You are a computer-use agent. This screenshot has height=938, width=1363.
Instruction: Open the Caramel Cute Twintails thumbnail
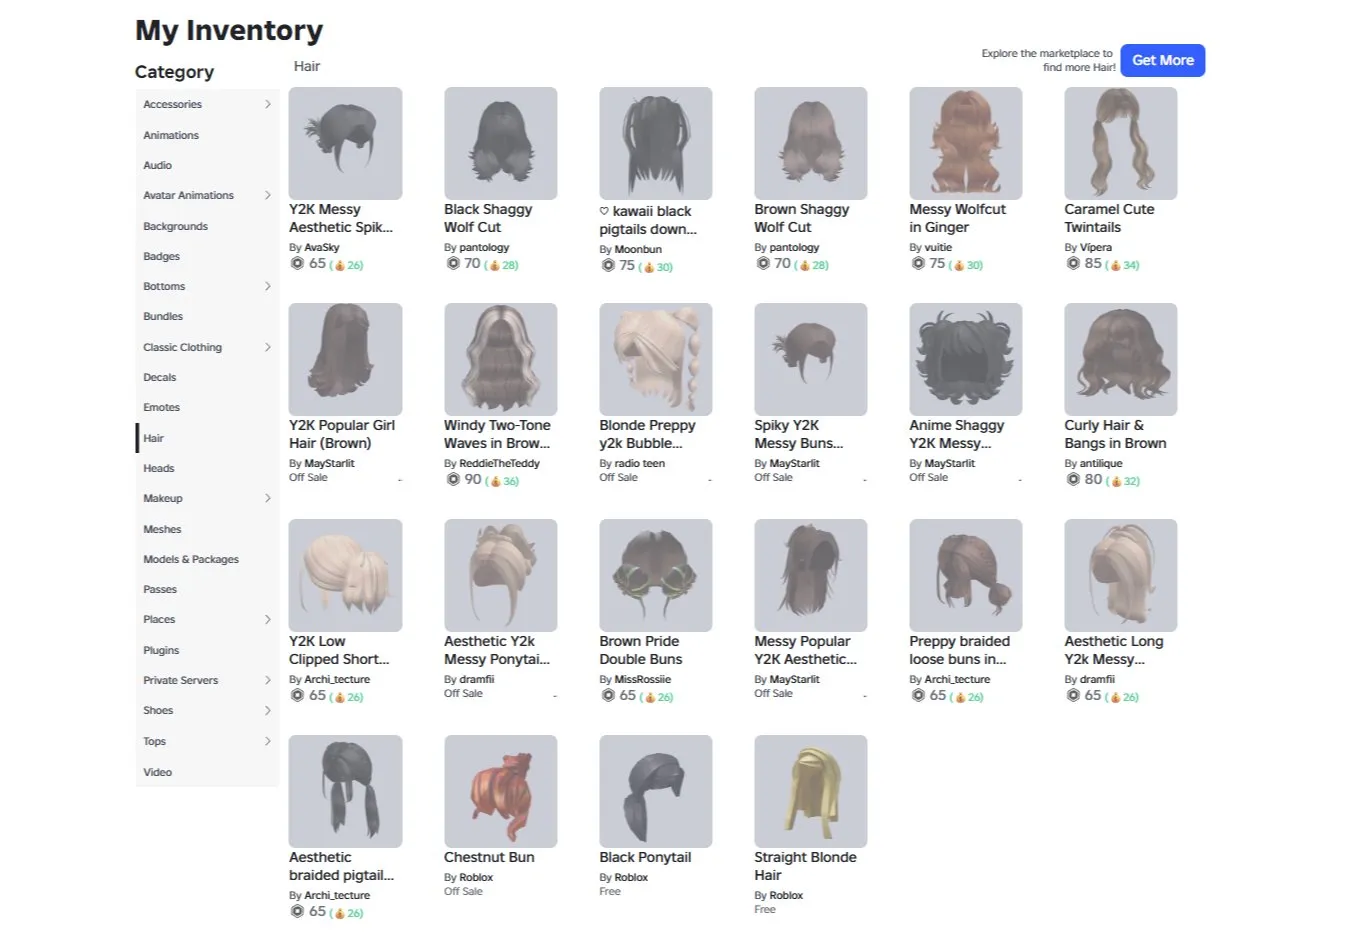click(x=1120, y=143)
